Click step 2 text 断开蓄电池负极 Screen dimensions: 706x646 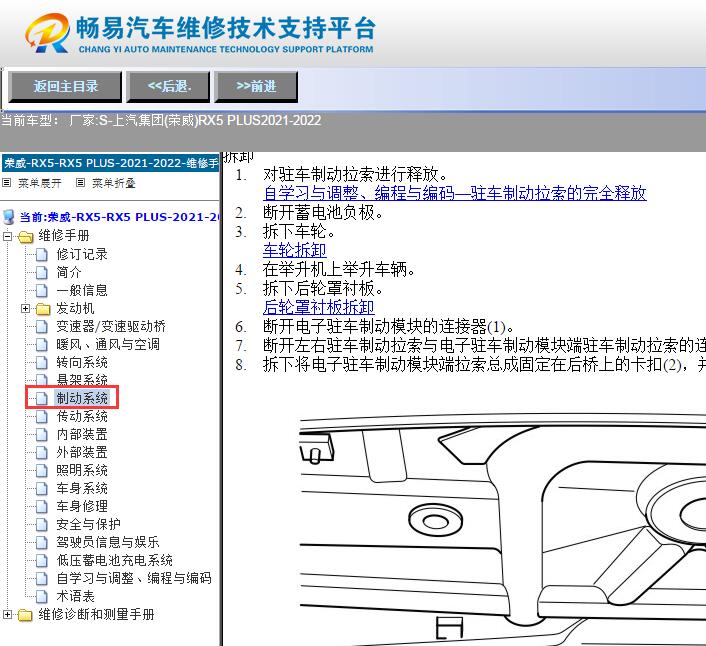coord(323,212)
